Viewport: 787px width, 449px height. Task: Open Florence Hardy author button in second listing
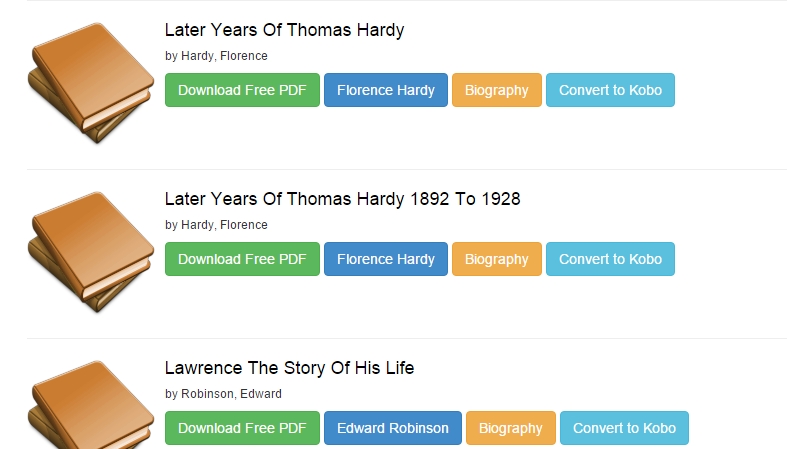[386, 259]
